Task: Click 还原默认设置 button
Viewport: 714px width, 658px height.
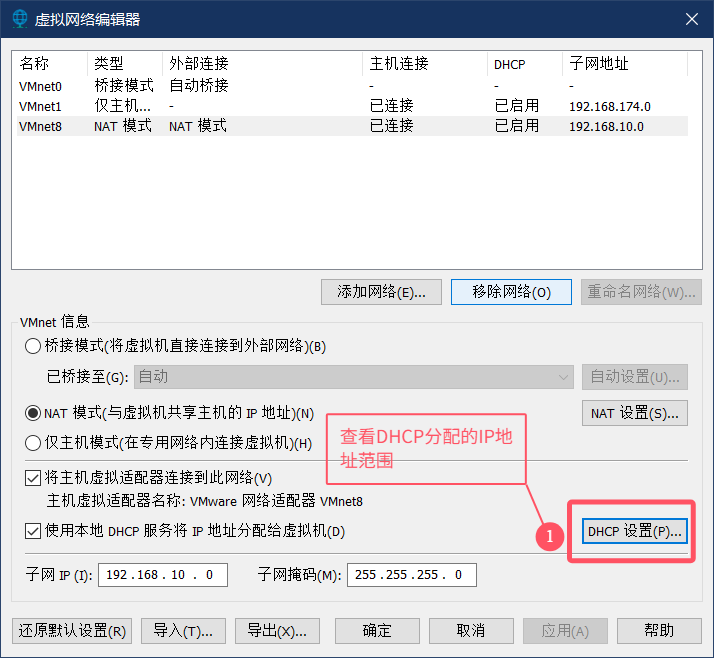Action: [72, 631]
